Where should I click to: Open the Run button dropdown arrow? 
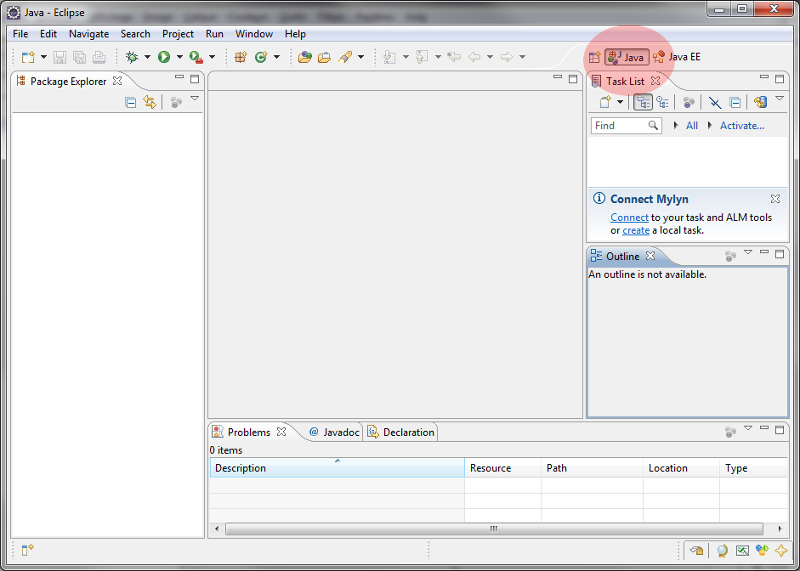tap(179, 57)
